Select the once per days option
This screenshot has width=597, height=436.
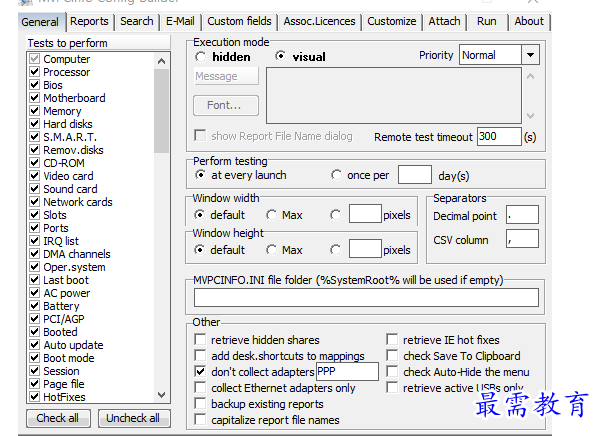coord(336,175)
